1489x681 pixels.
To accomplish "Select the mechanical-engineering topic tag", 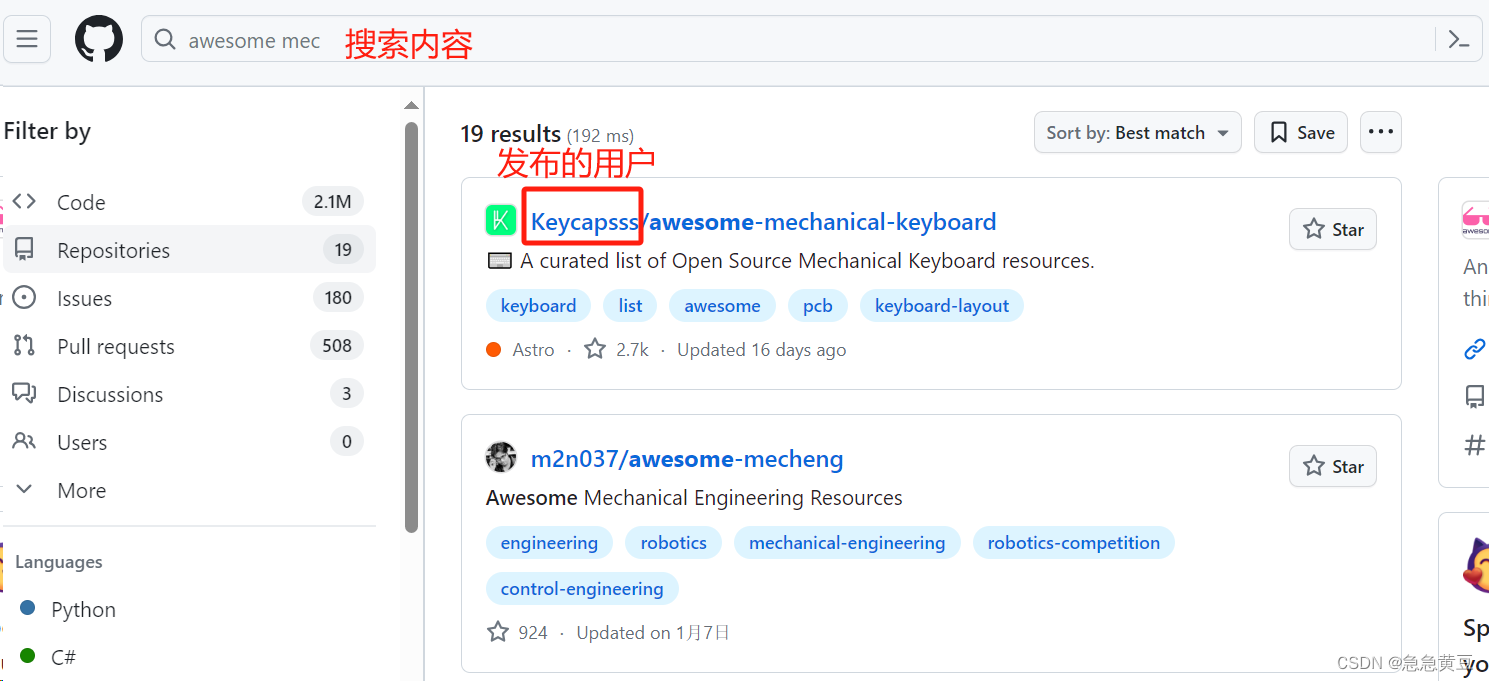I will (847, 543).
